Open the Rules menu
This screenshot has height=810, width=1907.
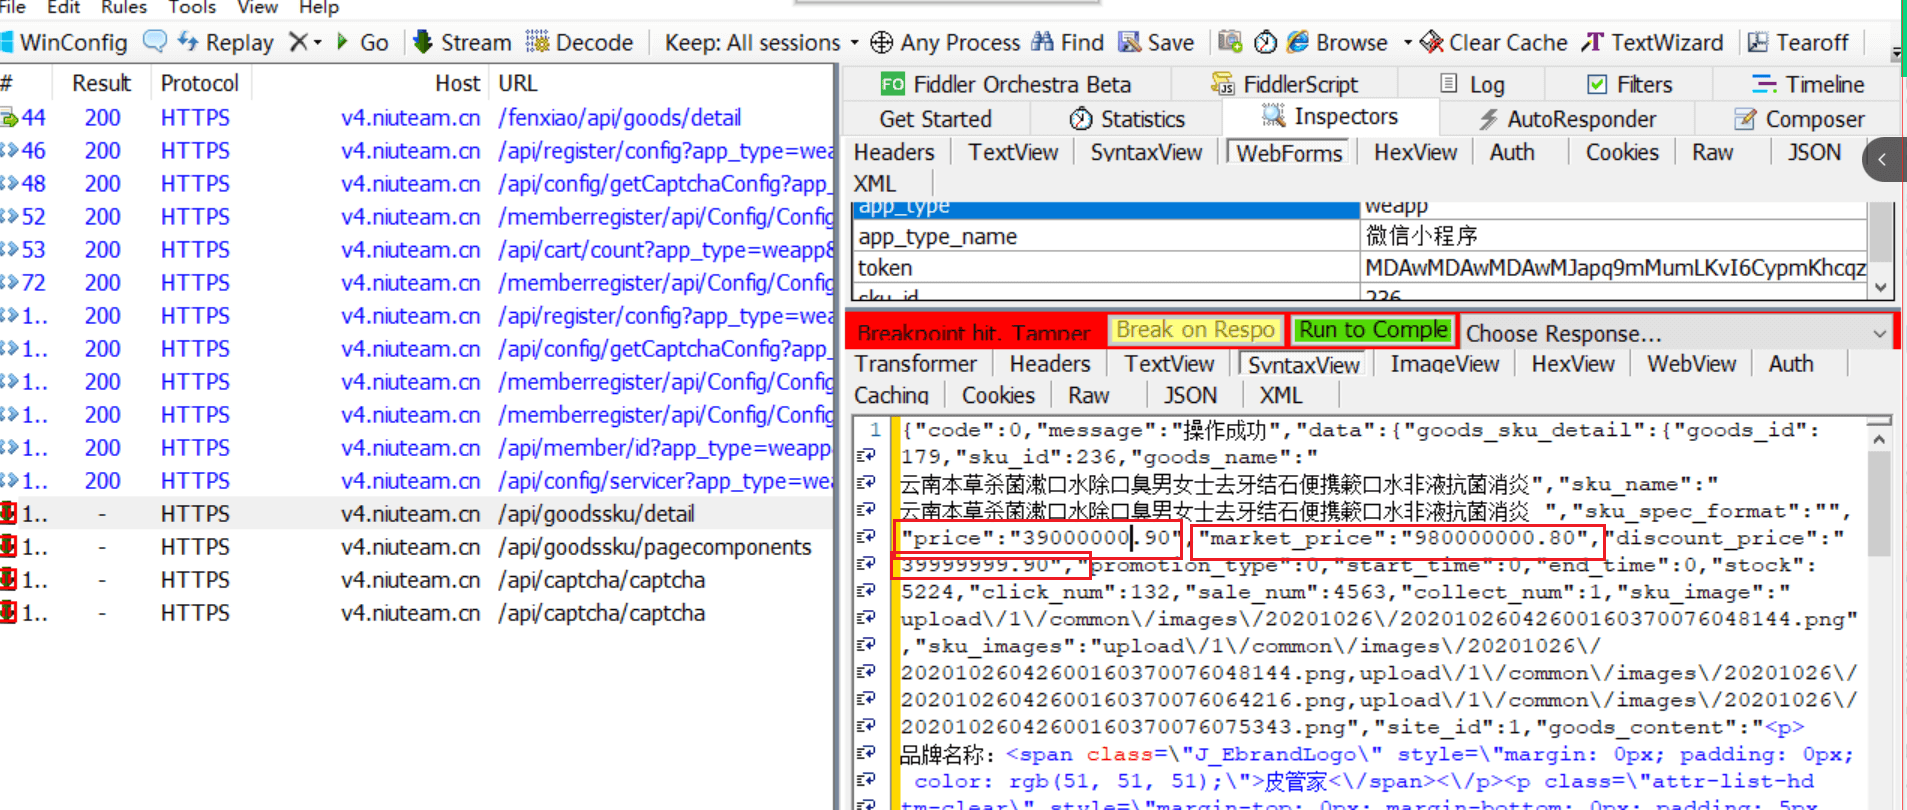pos(124,8)
